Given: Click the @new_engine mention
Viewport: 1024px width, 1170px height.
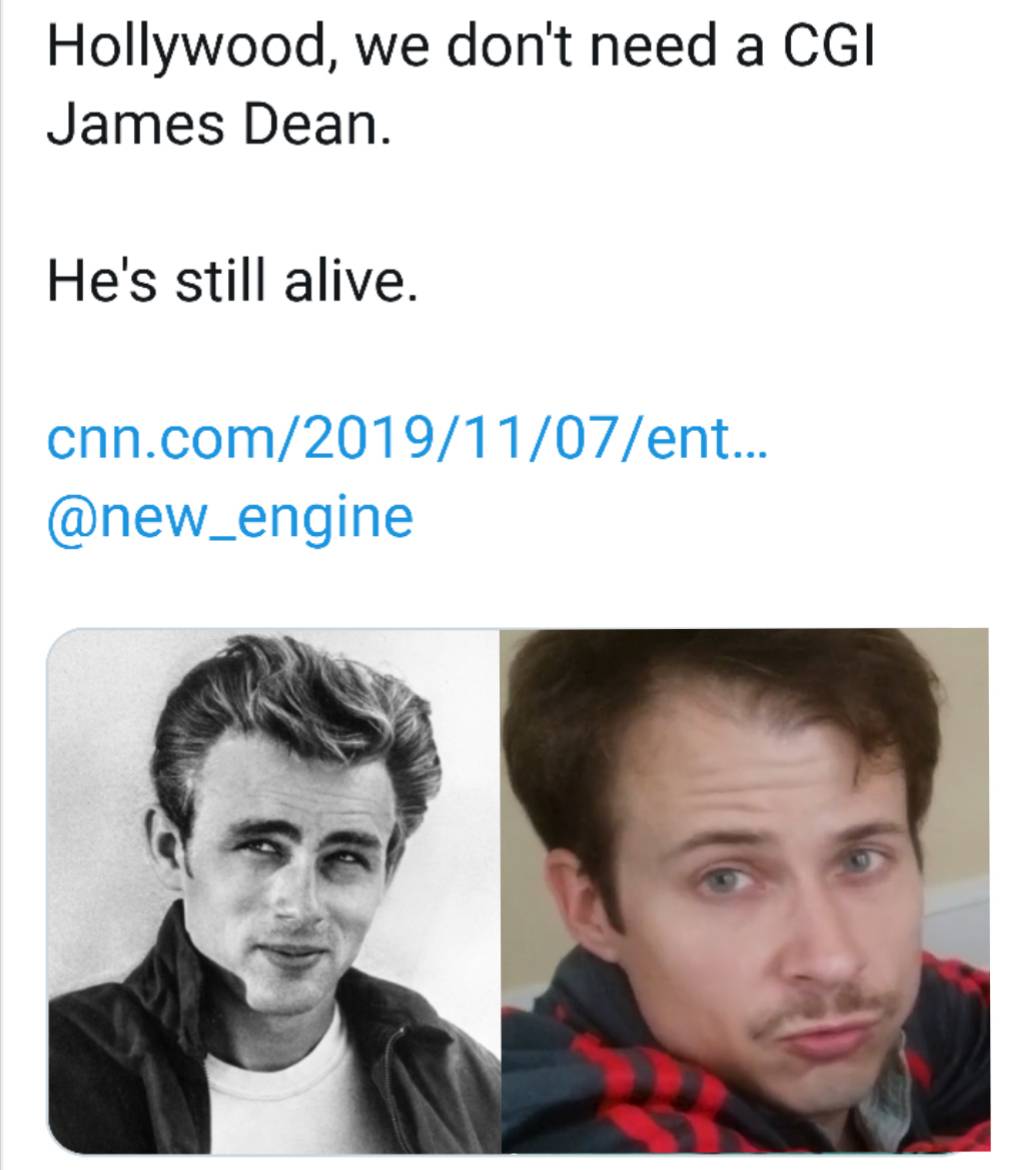Looking at the screenshot, I should point(229,518).
